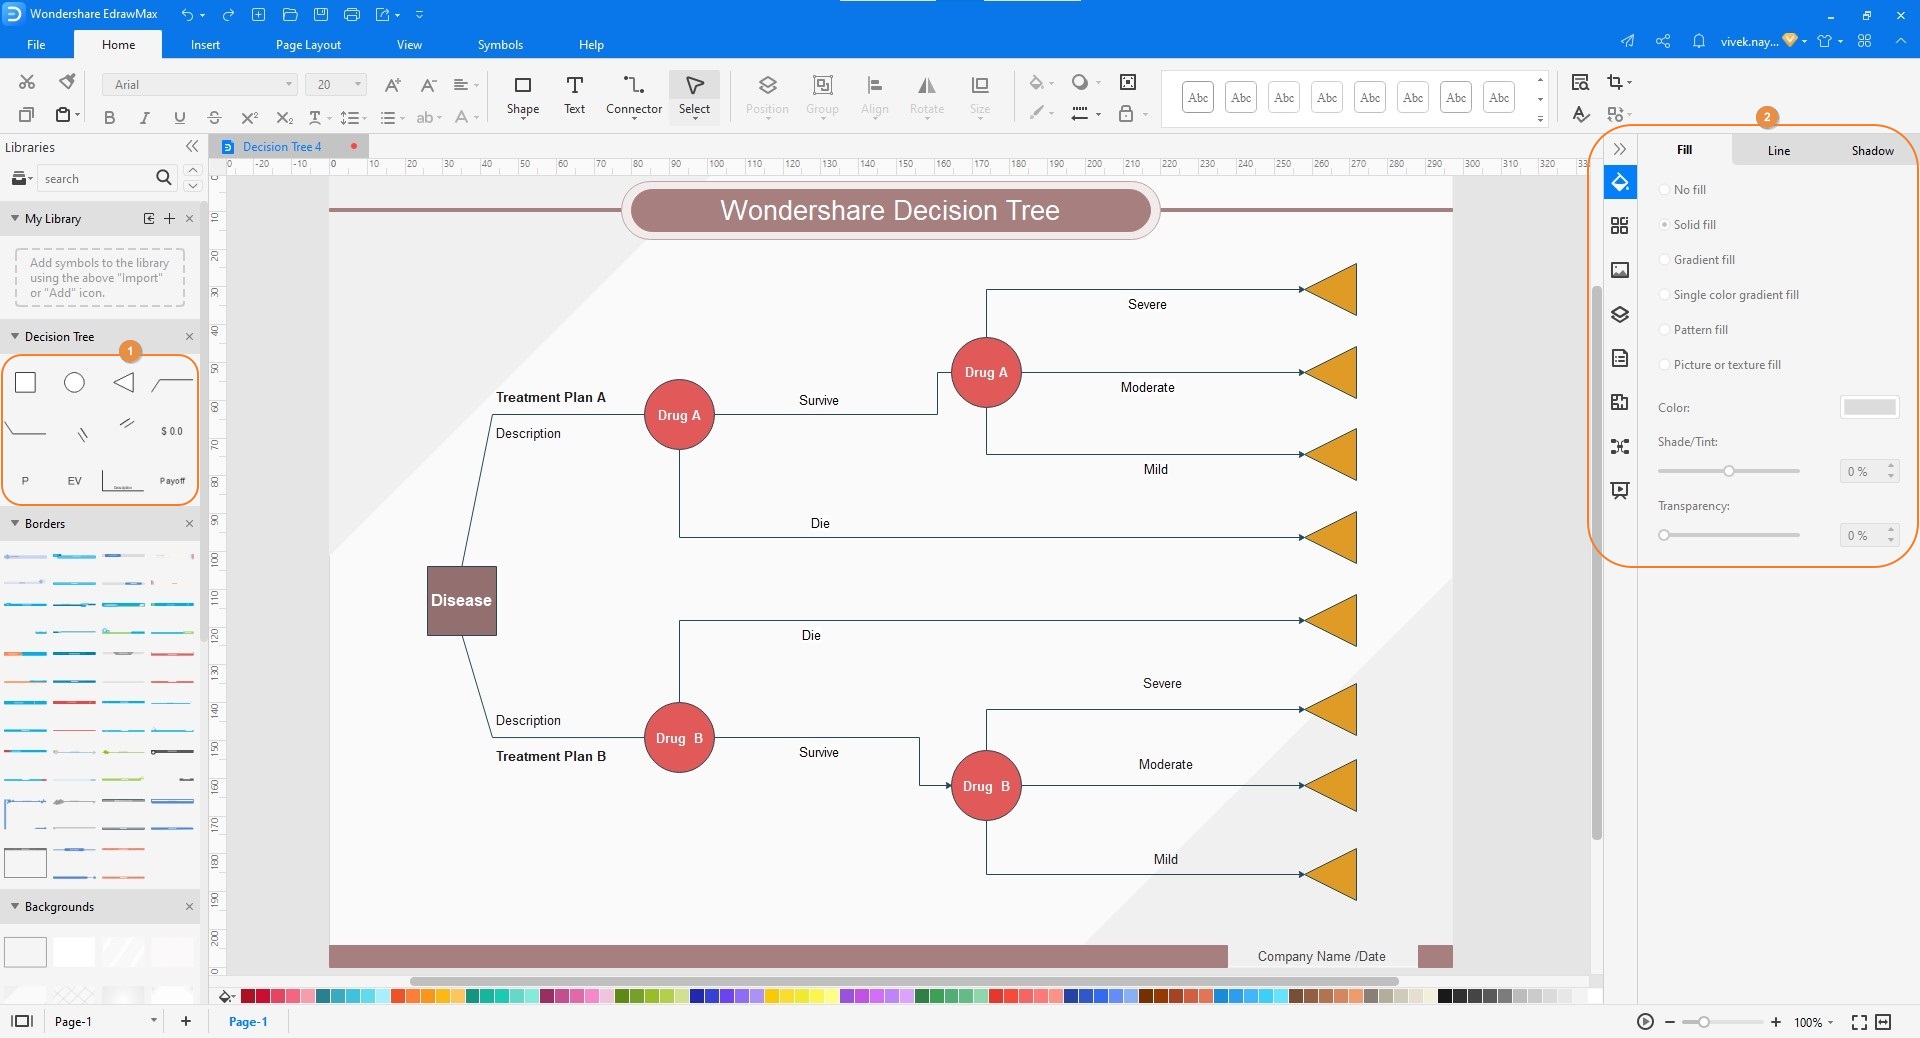Screen dimensions: 1920x1038
Task: Select the circle shape in Decision Tree library
Action: click(x=74, y=382)
